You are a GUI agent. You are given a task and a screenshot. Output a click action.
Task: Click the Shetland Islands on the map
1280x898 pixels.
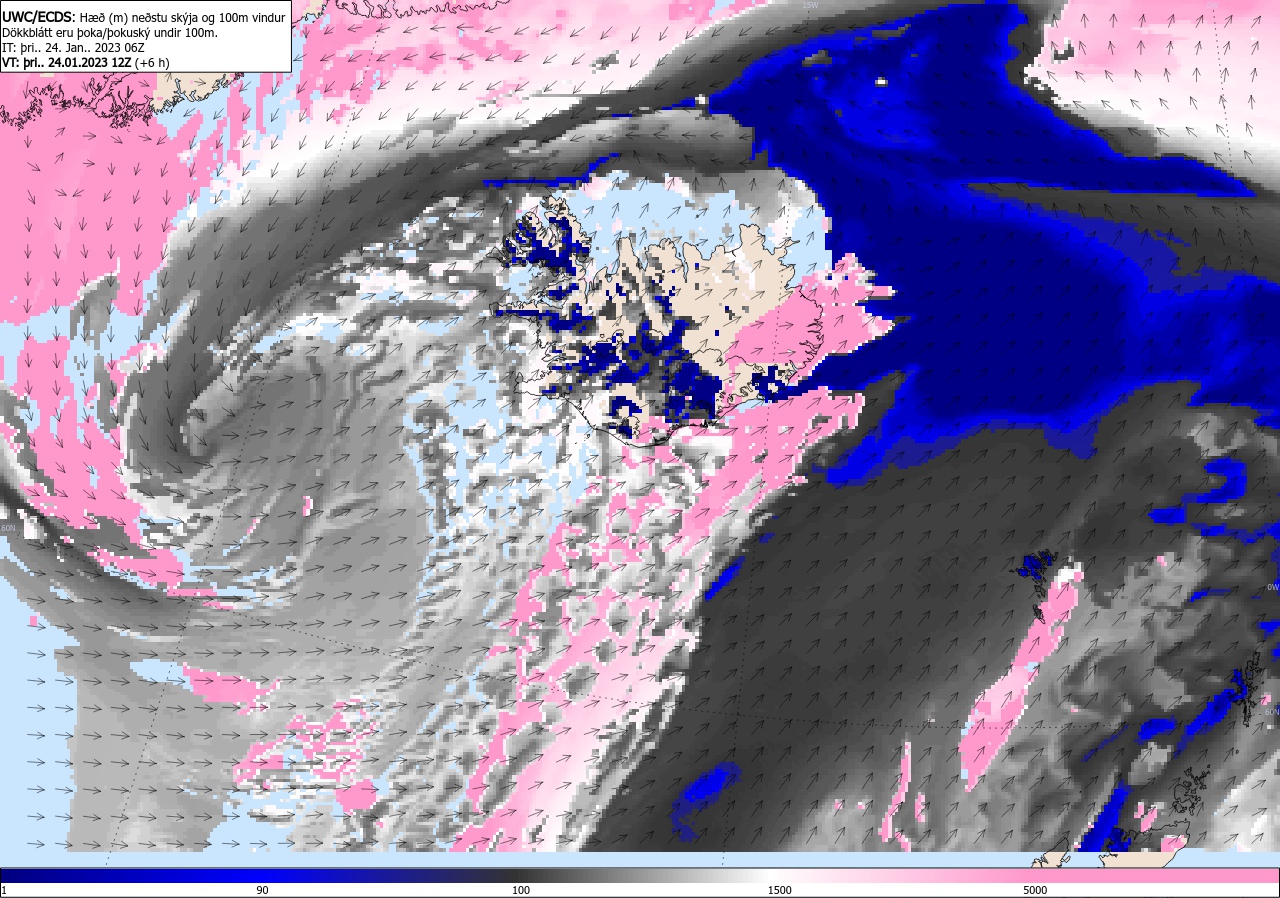pos(1247,688)
